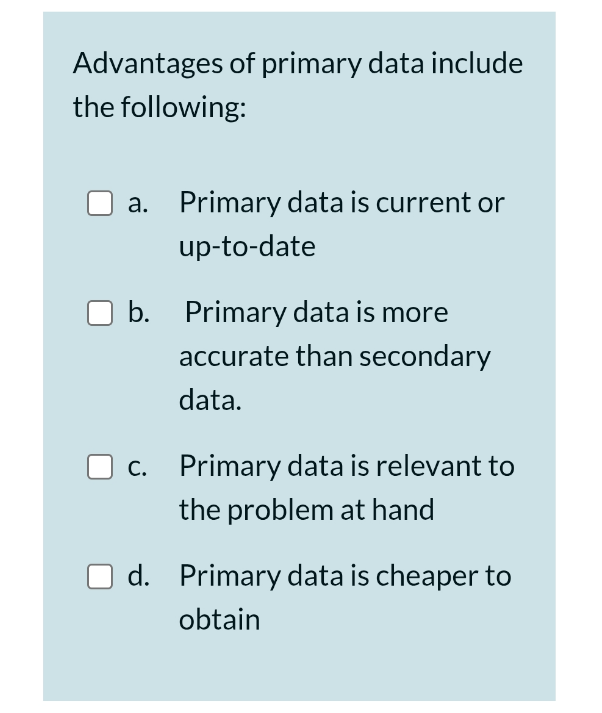The width and height of the screenshot is (602, 713).
Task: Click the line "the problem at hand"
Action: [307, 510]
